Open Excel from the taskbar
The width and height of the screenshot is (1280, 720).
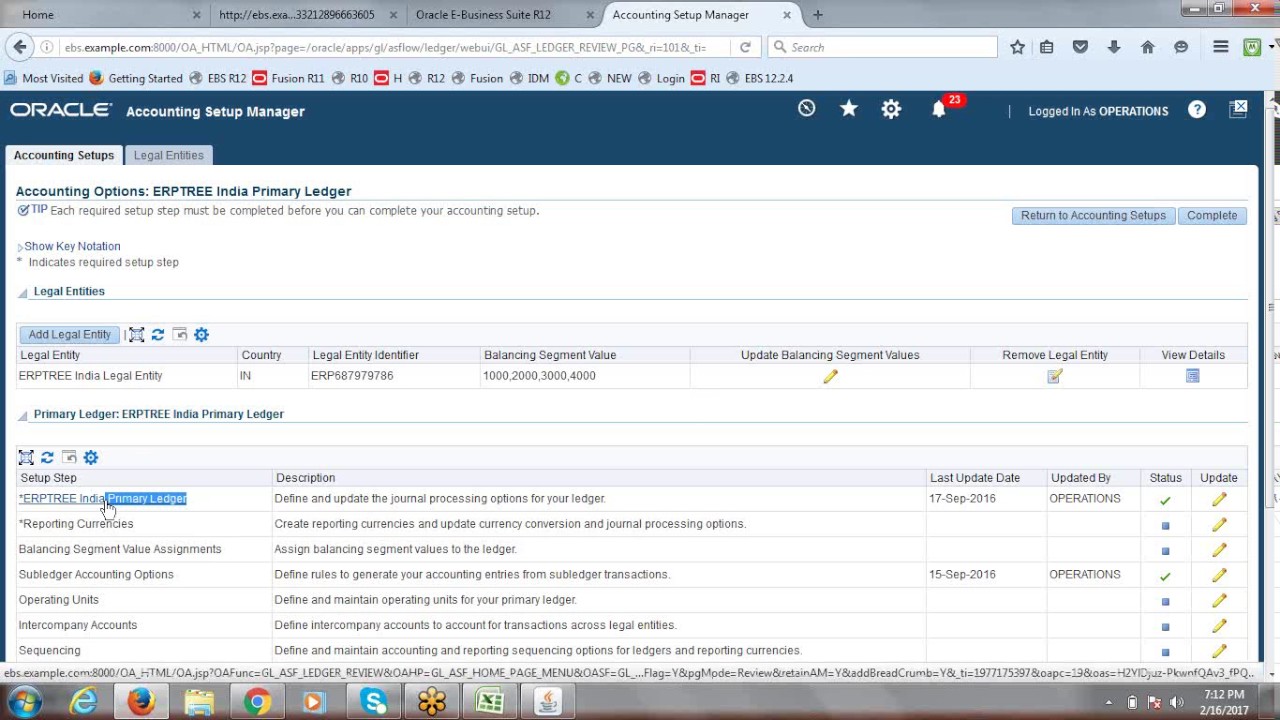point(490,702)
